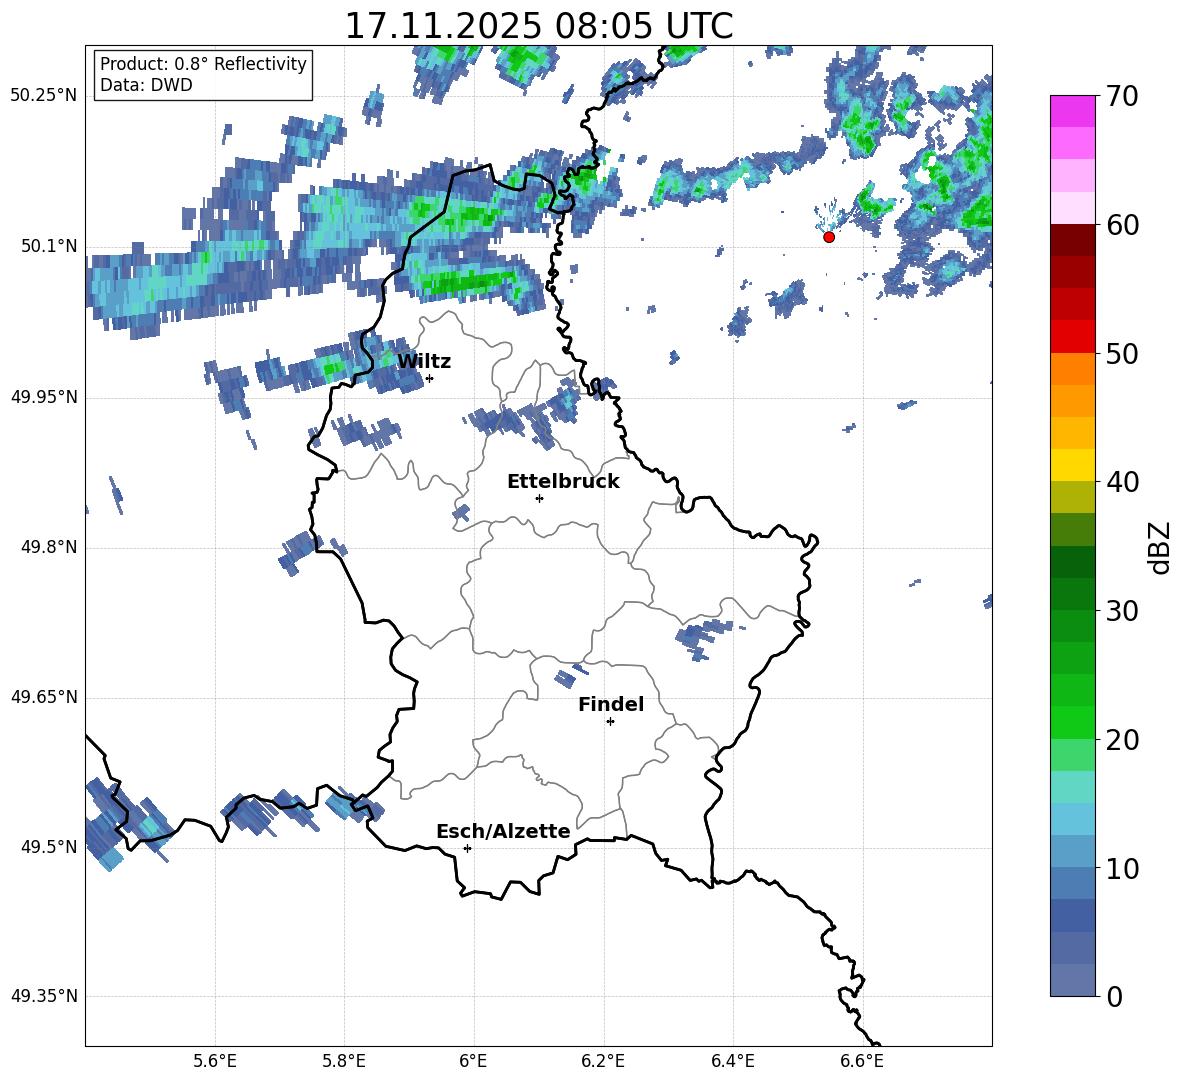Click the 6.2°E longitude label

pyautogui.click(x=603, y=1061)
